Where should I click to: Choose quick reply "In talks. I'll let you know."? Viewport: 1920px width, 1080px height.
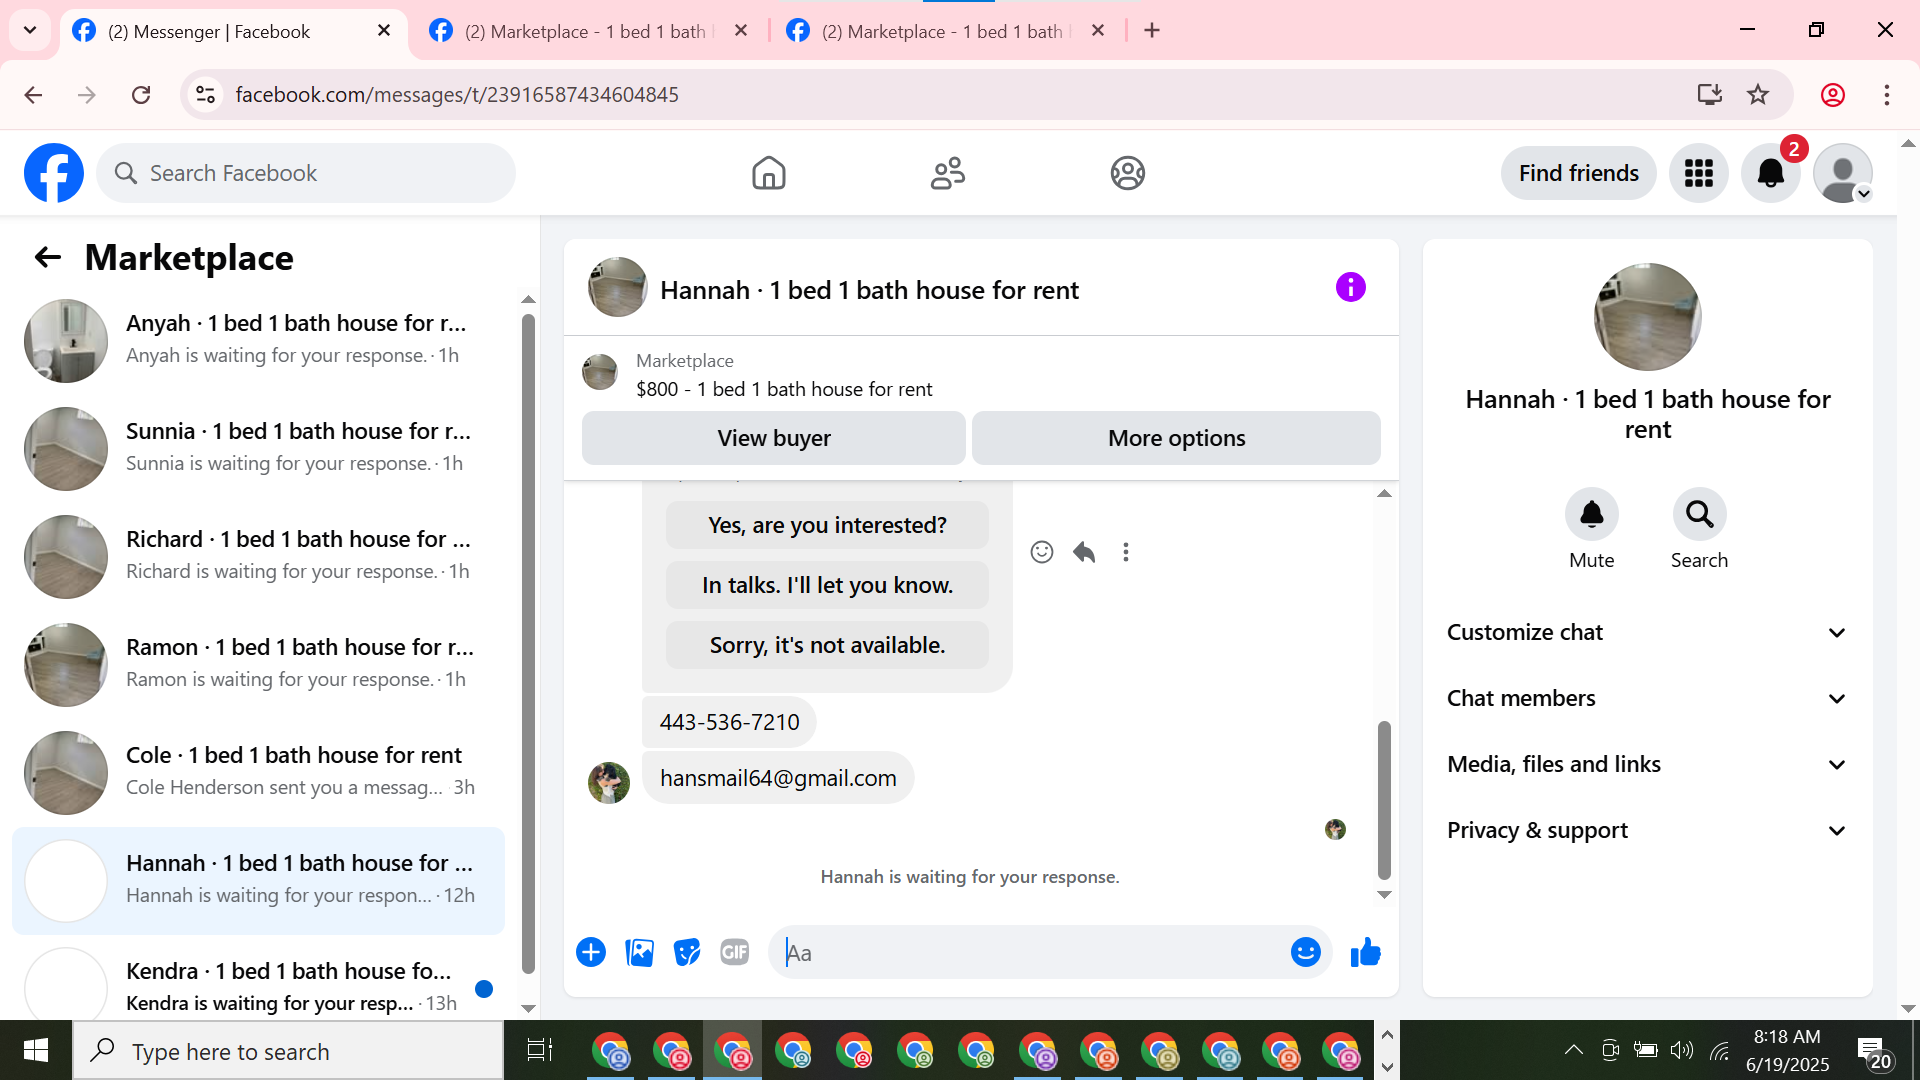(827, 585)
